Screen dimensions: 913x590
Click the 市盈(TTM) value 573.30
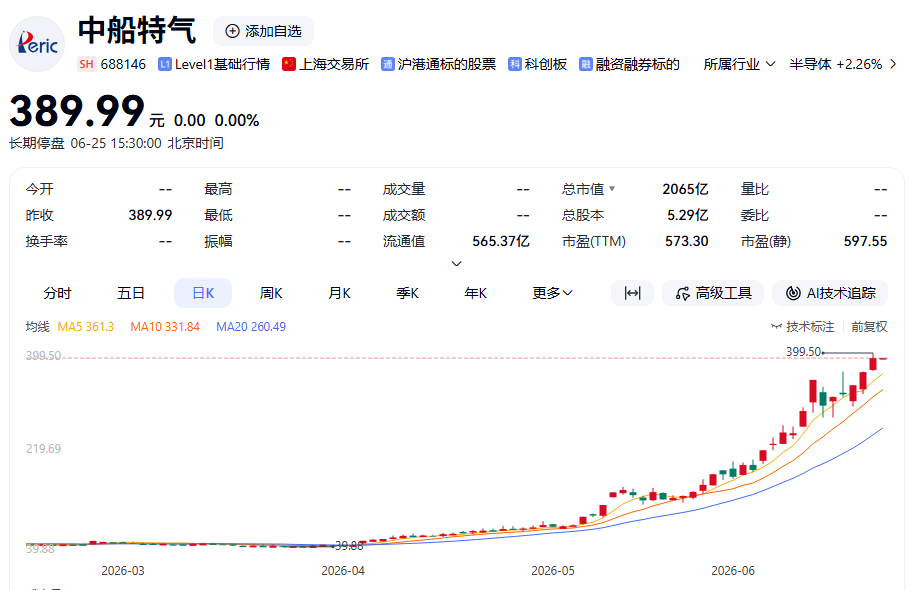point(686,241)
